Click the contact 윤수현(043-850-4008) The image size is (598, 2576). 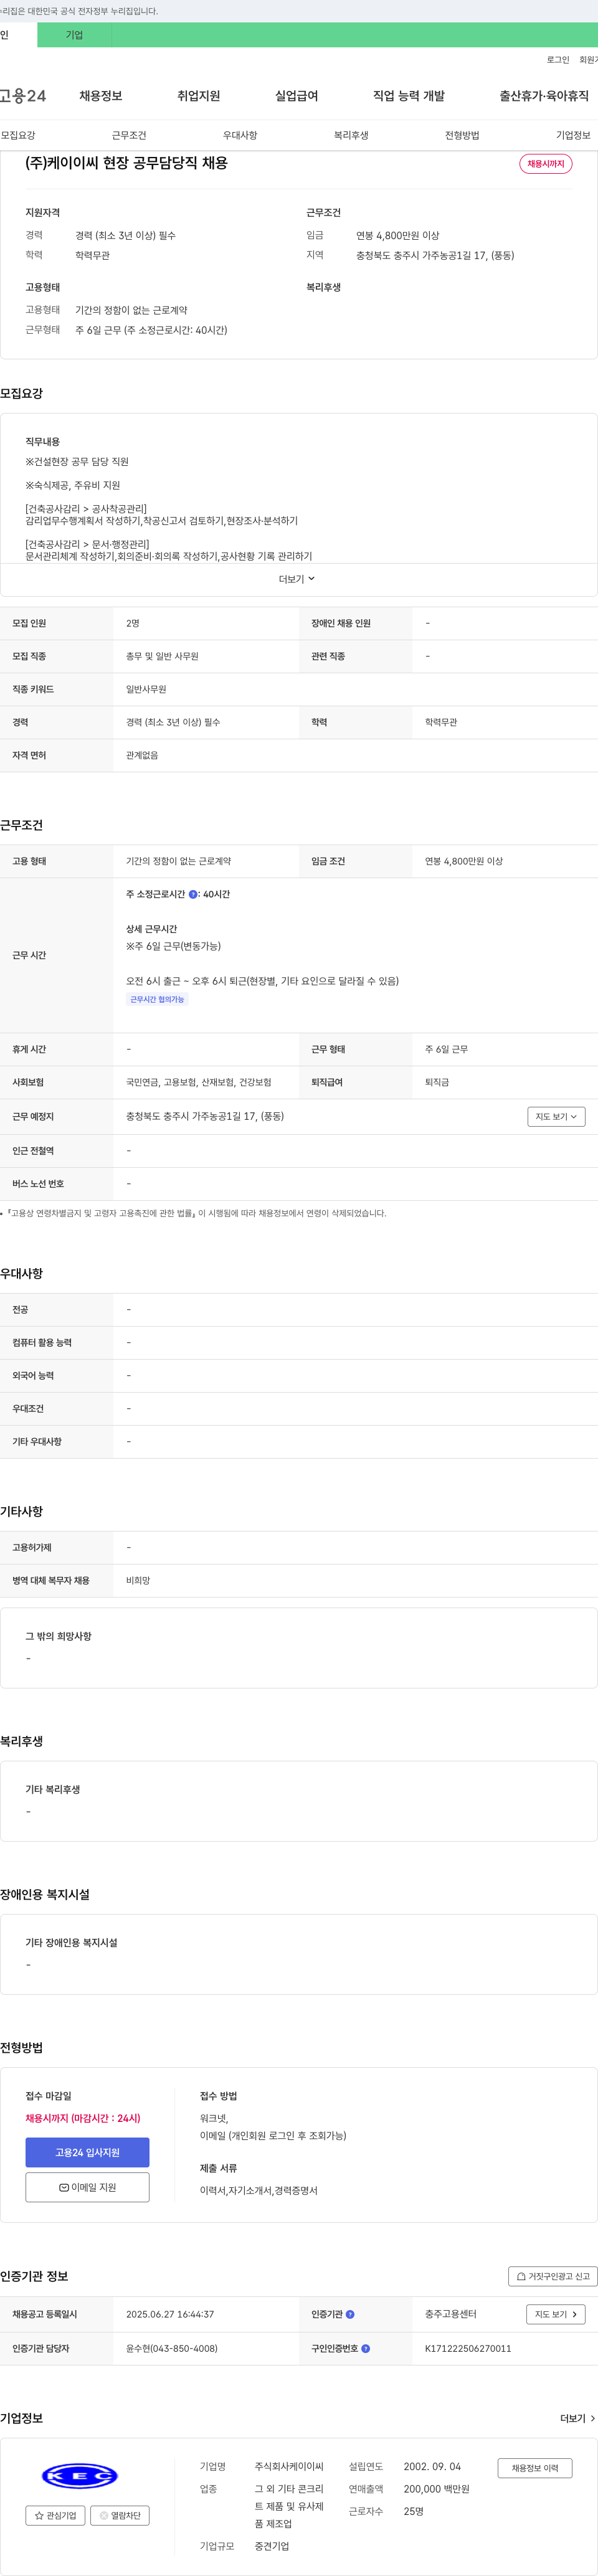point(172,2348)
